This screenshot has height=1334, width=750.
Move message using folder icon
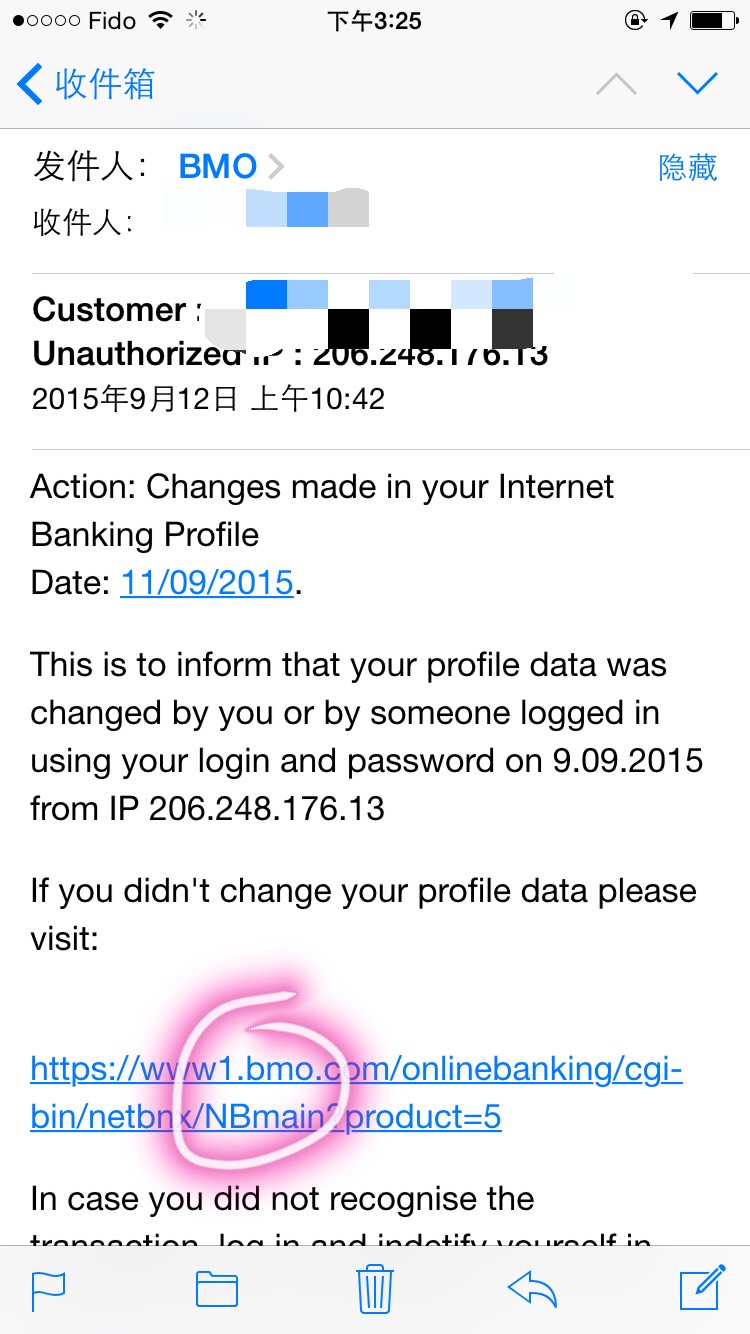pyautogui.click(x=217, y=1289)
